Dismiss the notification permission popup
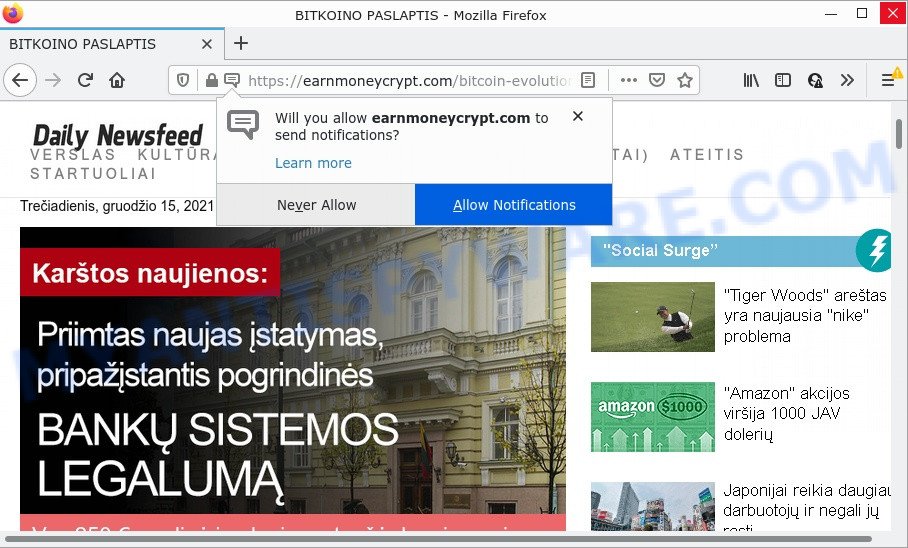This screenshot has width=908, height=548. pyautogui.click(x=577, y=116)
